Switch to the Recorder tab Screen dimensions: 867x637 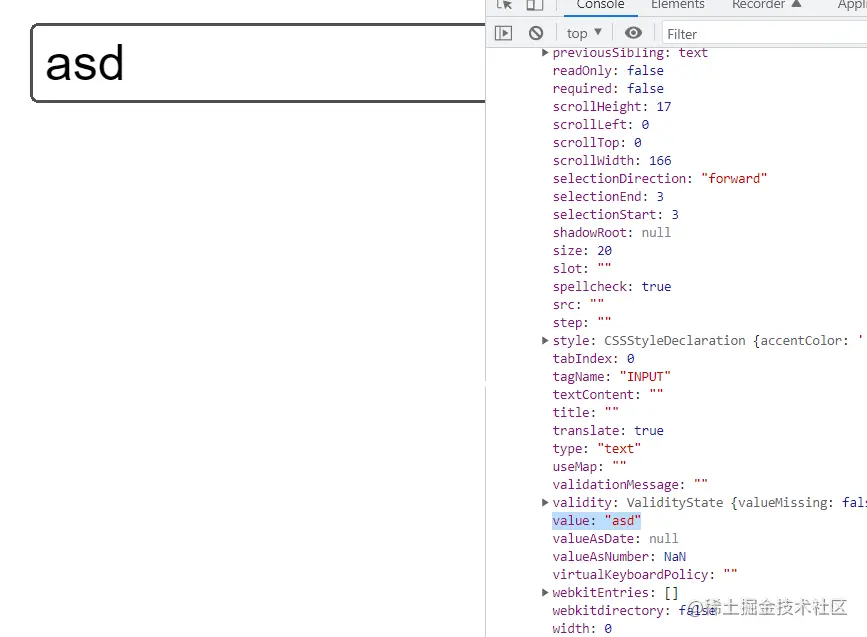766,5
